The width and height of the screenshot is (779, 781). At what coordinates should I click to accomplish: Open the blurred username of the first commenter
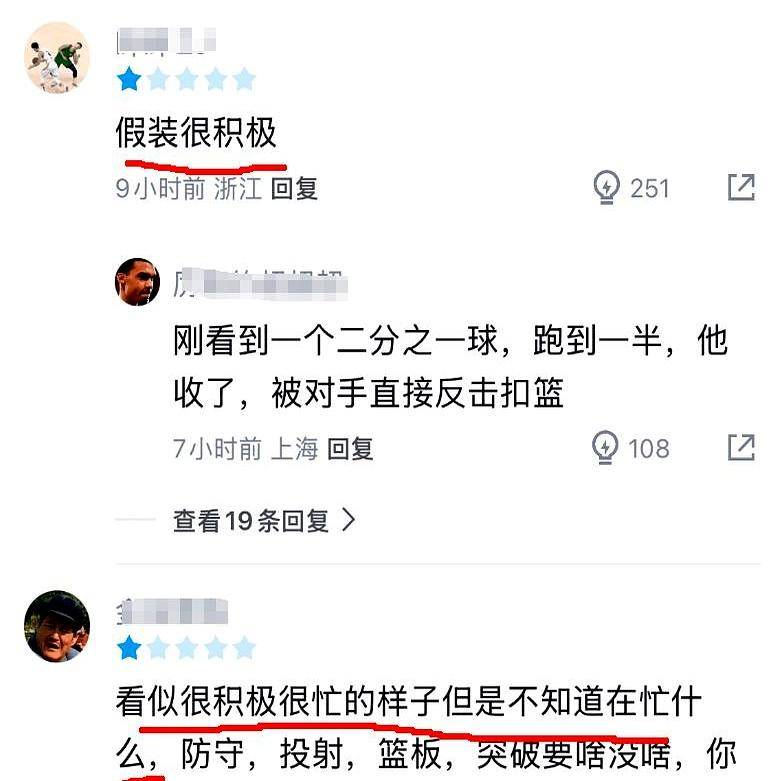(x=166, y=40)
